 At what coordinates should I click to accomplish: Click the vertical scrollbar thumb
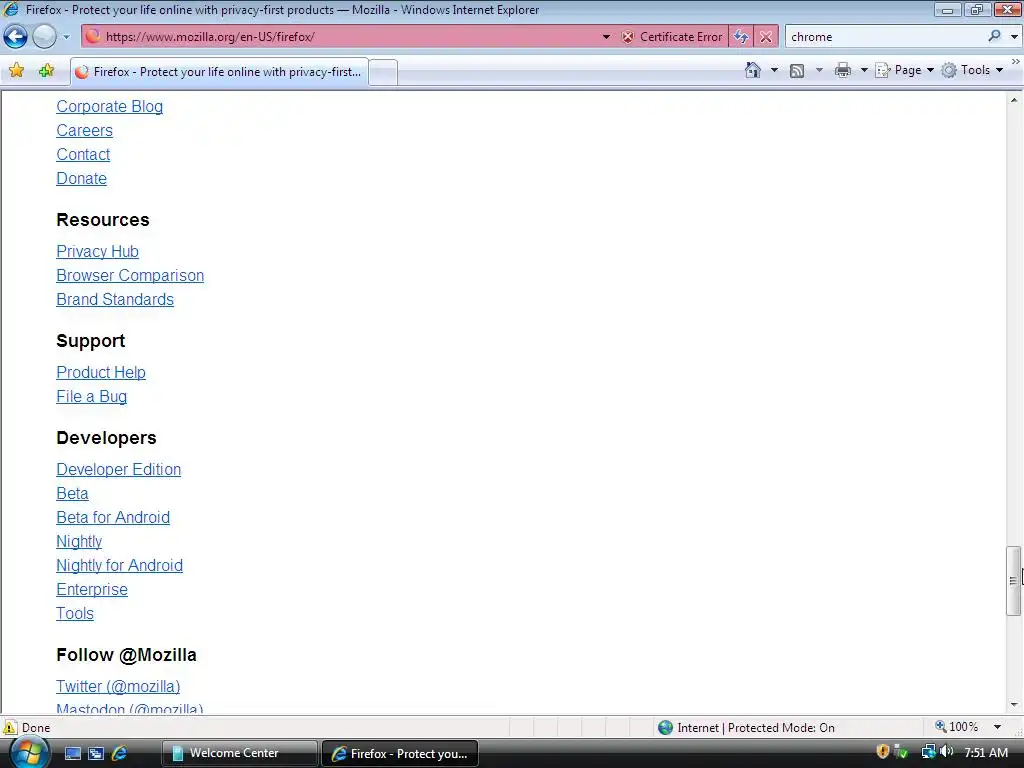[1014, 581]
